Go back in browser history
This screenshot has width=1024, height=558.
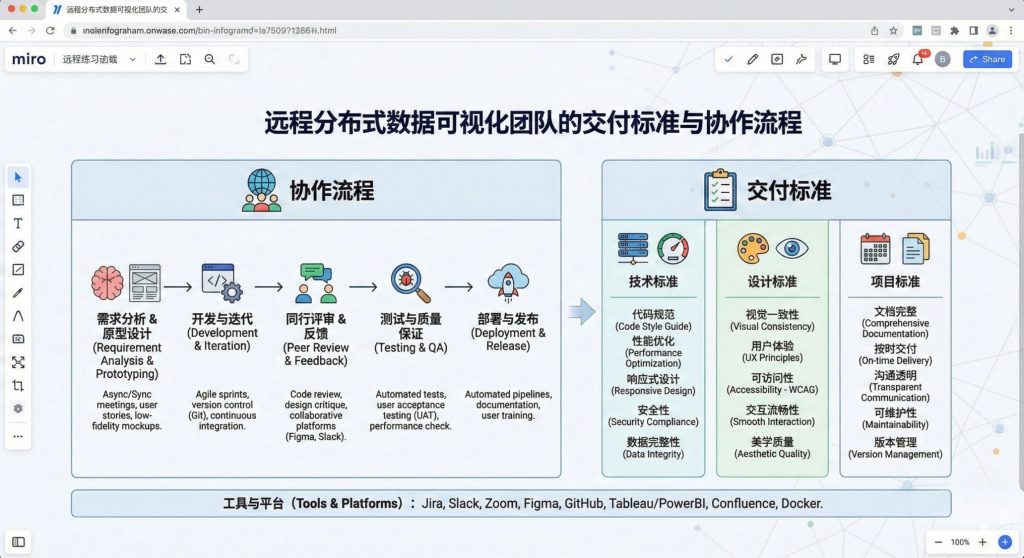[12, 30]
